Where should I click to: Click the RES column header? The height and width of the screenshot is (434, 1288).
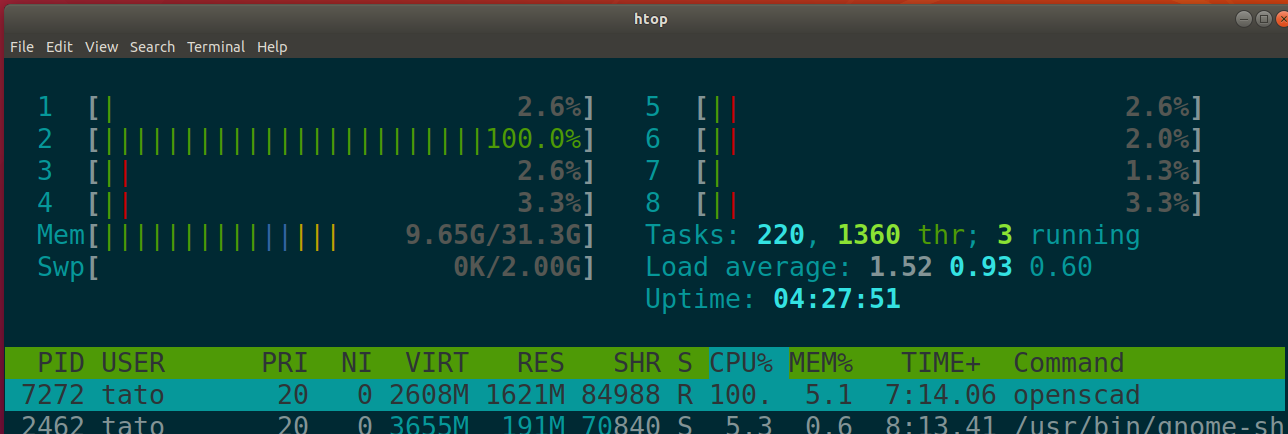point(540,362)
